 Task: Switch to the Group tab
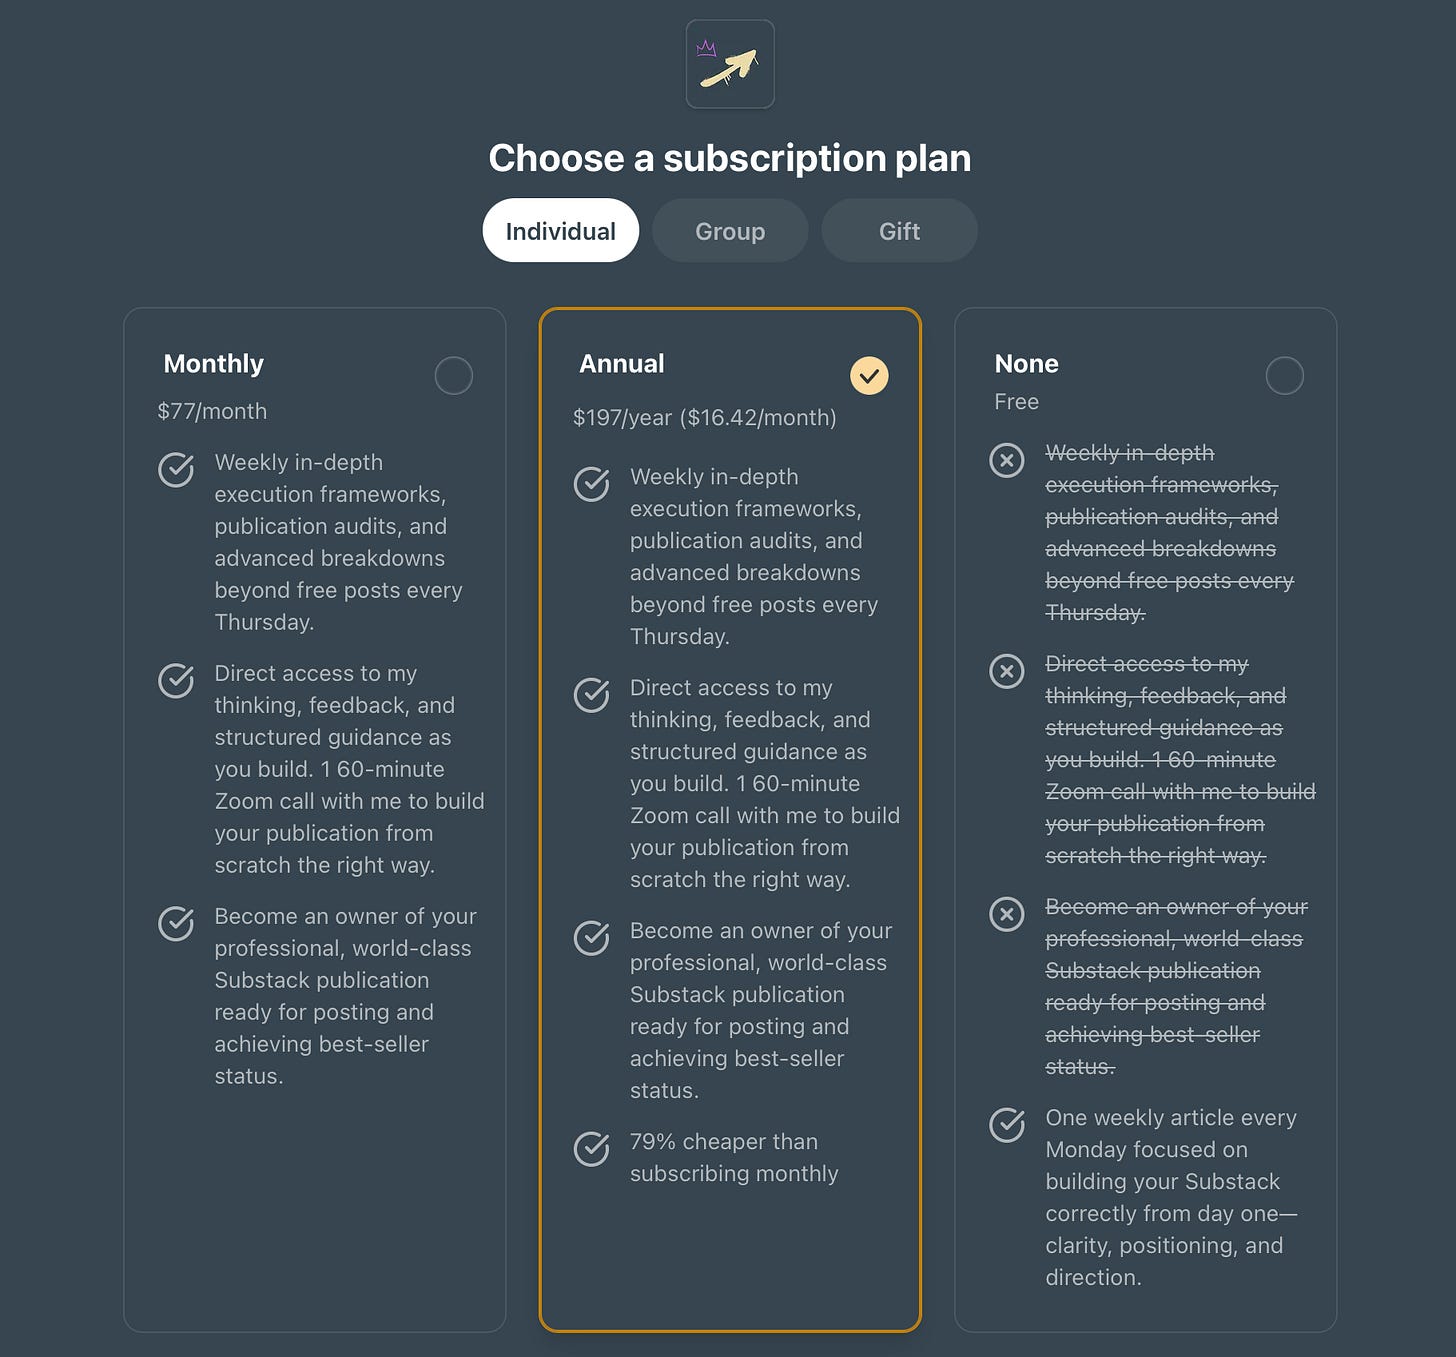coord(730,231)
